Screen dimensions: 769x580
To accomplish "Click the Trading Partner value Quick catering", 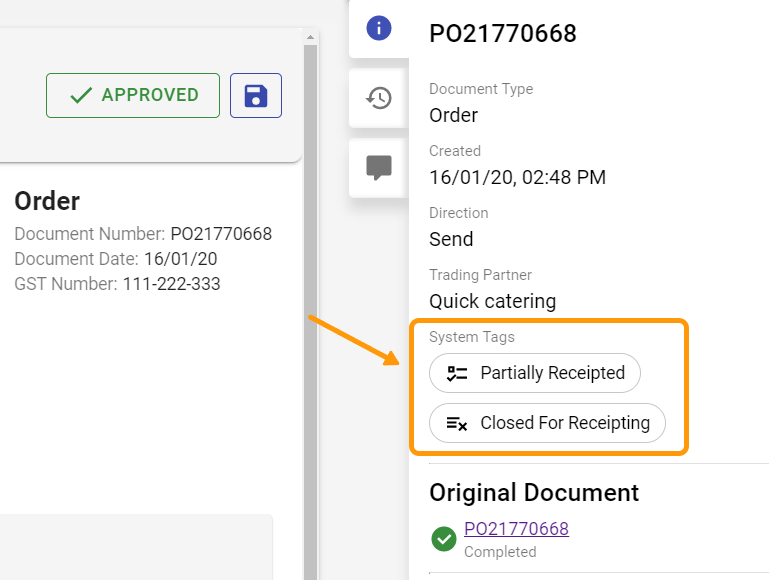I will [x=492, y=301].
